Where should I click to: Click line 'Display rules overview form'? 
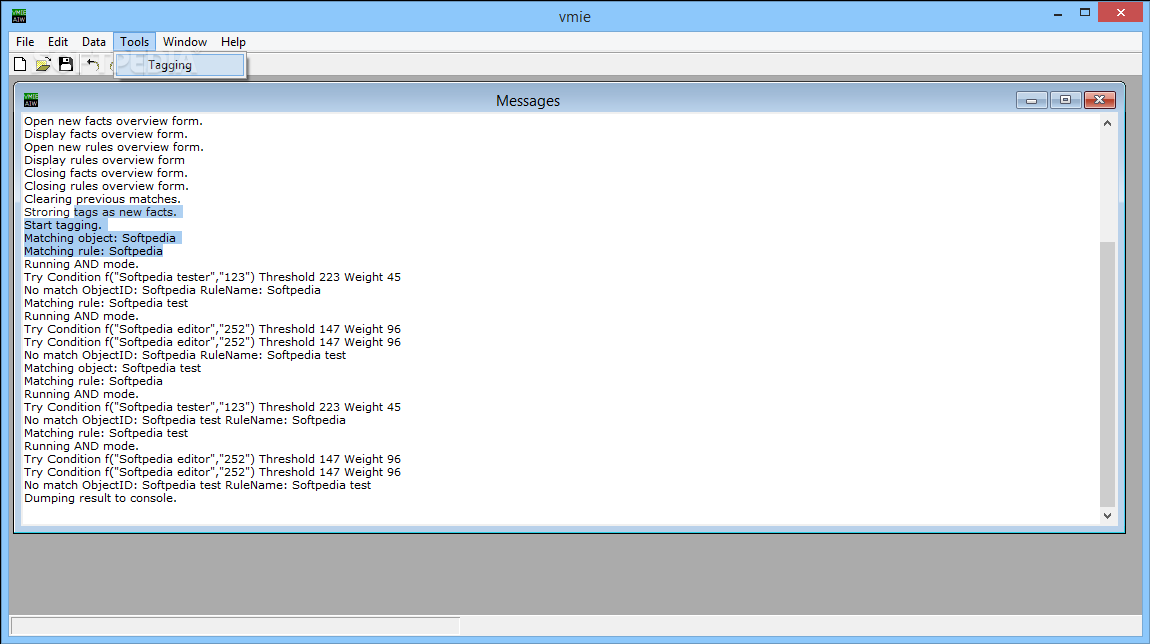click(104, 160)
